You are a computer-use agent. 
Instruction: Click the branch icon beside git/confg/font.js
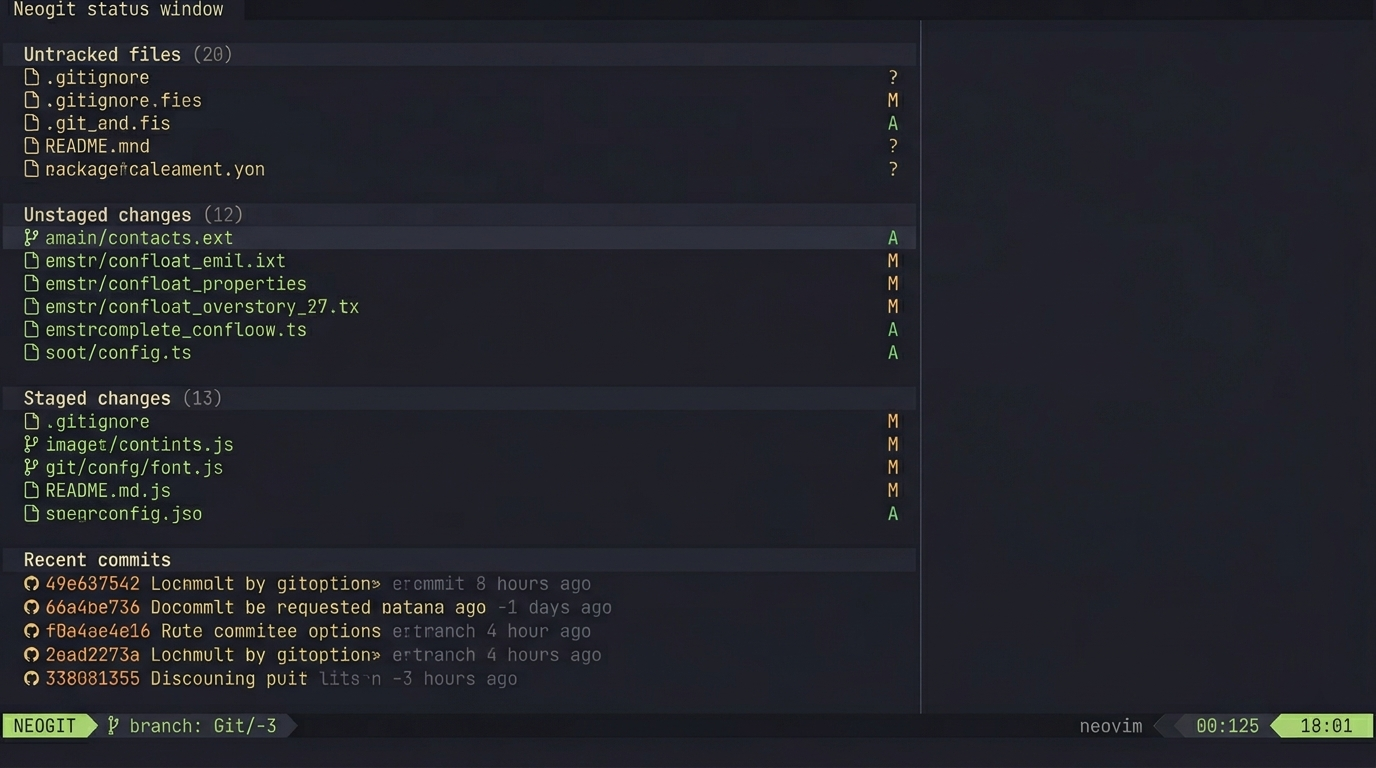pos(31,467)
